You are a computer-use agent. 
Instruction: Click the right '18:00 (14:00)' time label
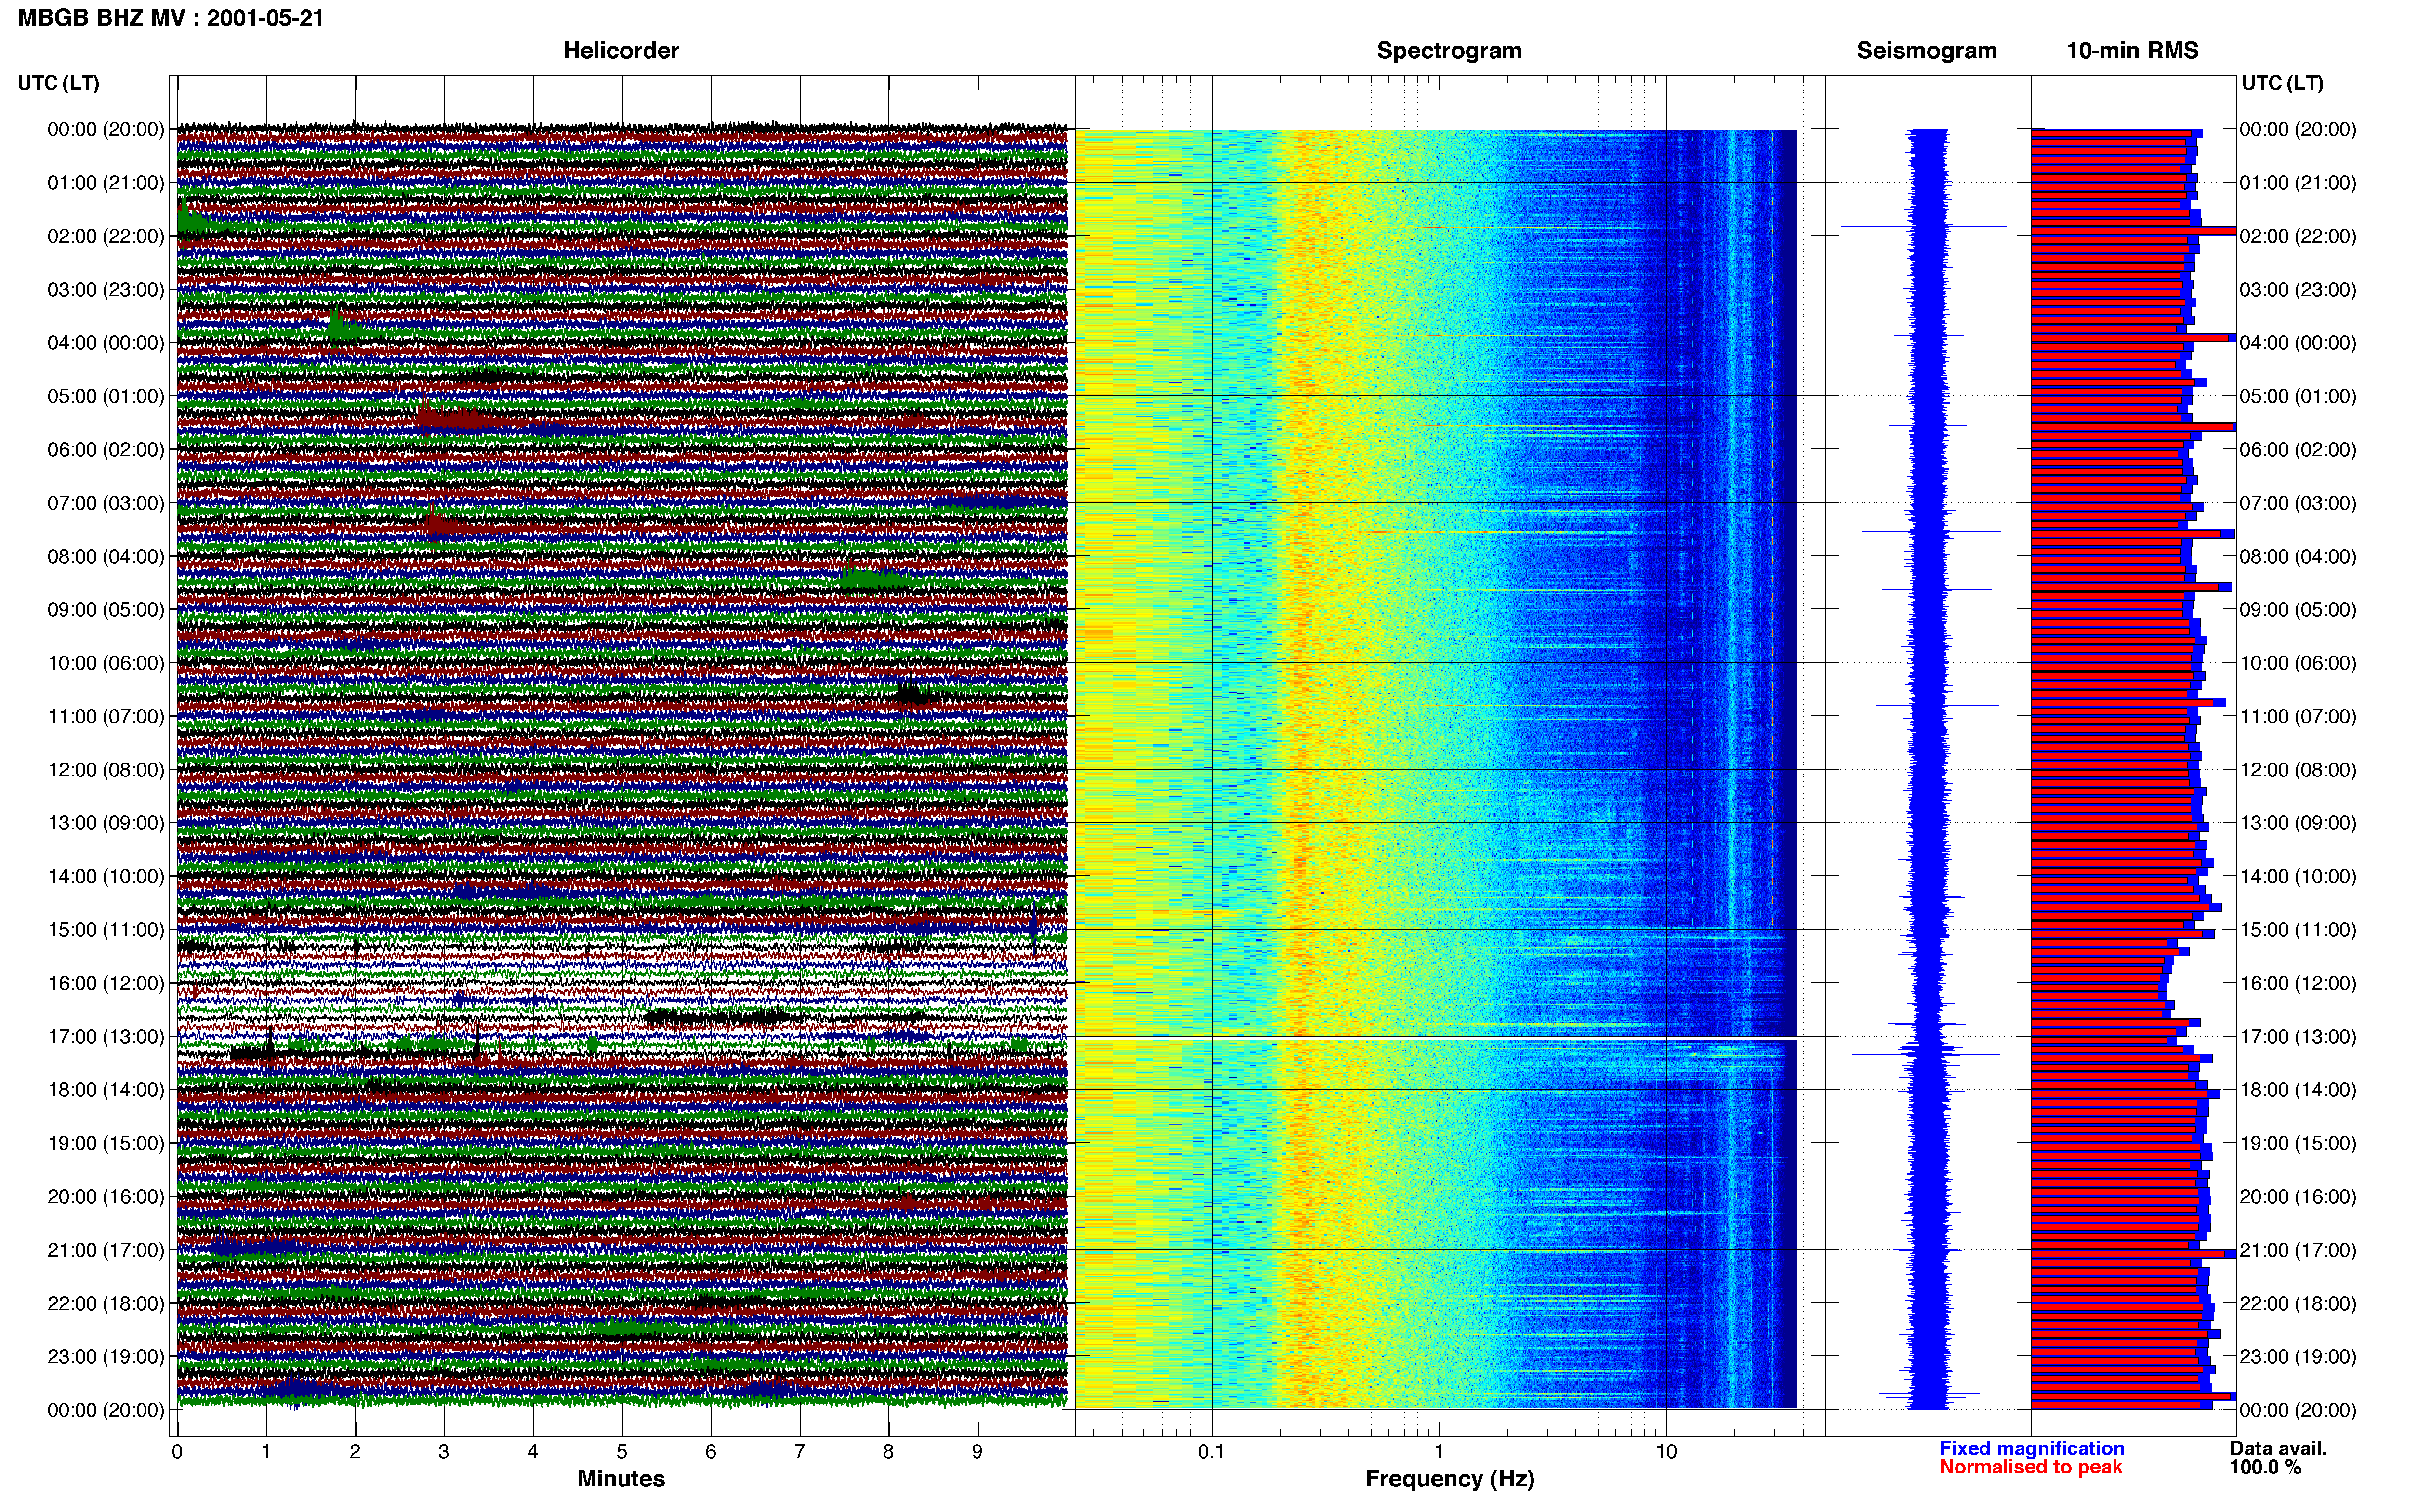pyautogui.click(x=2298, y=1090)
